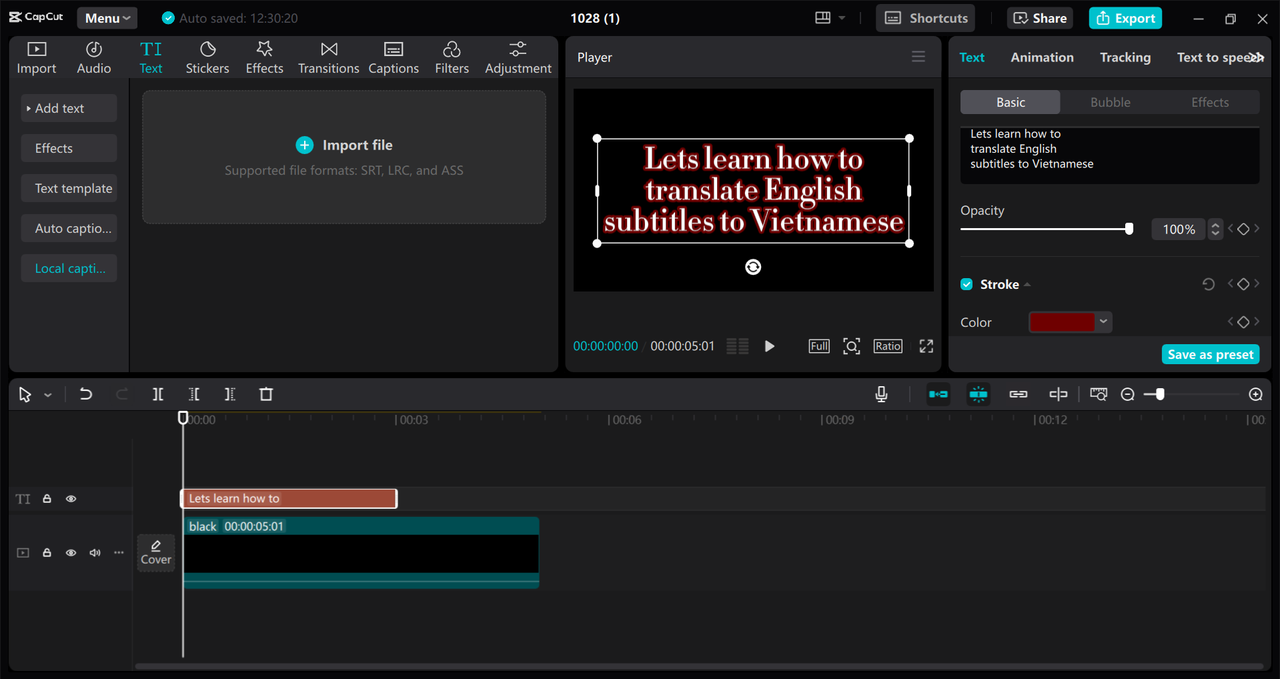Undo the last action in timeline toolbar
The image size is (1280, 679).
click(86, 394)
